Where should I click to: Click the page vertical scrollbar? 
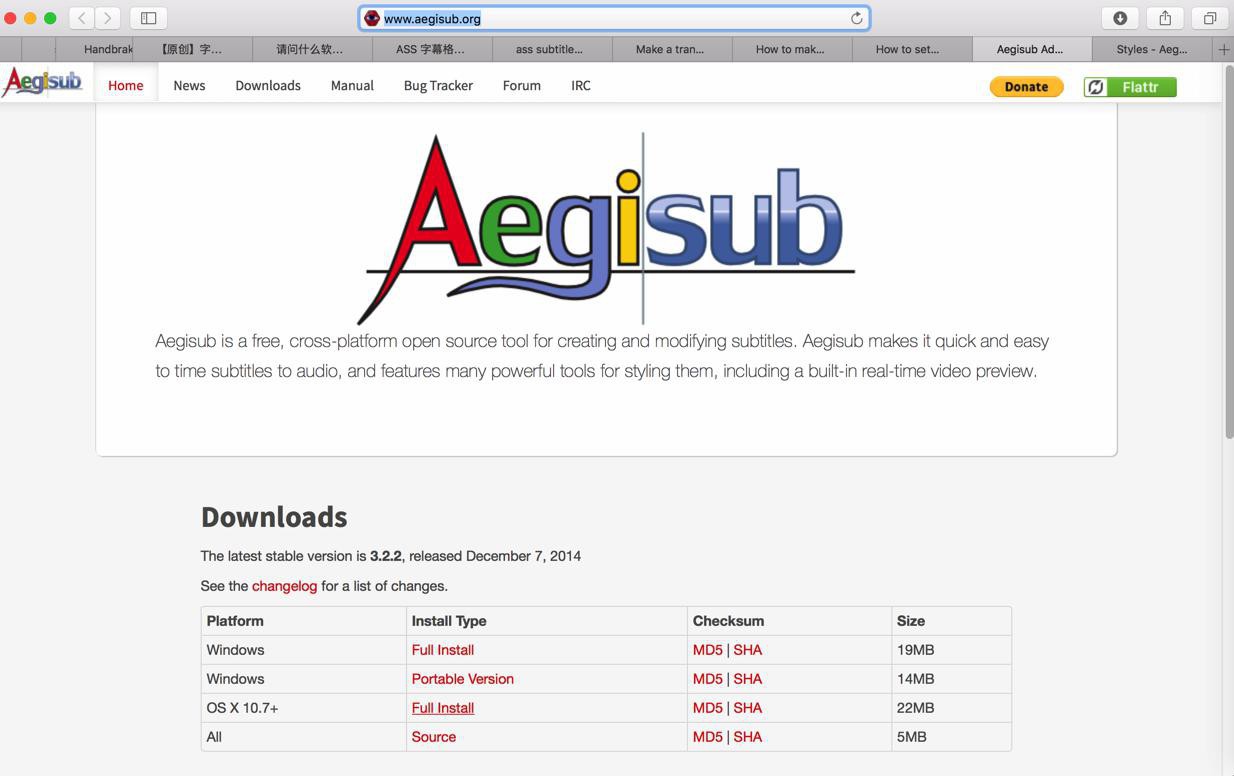(1228, 252)
